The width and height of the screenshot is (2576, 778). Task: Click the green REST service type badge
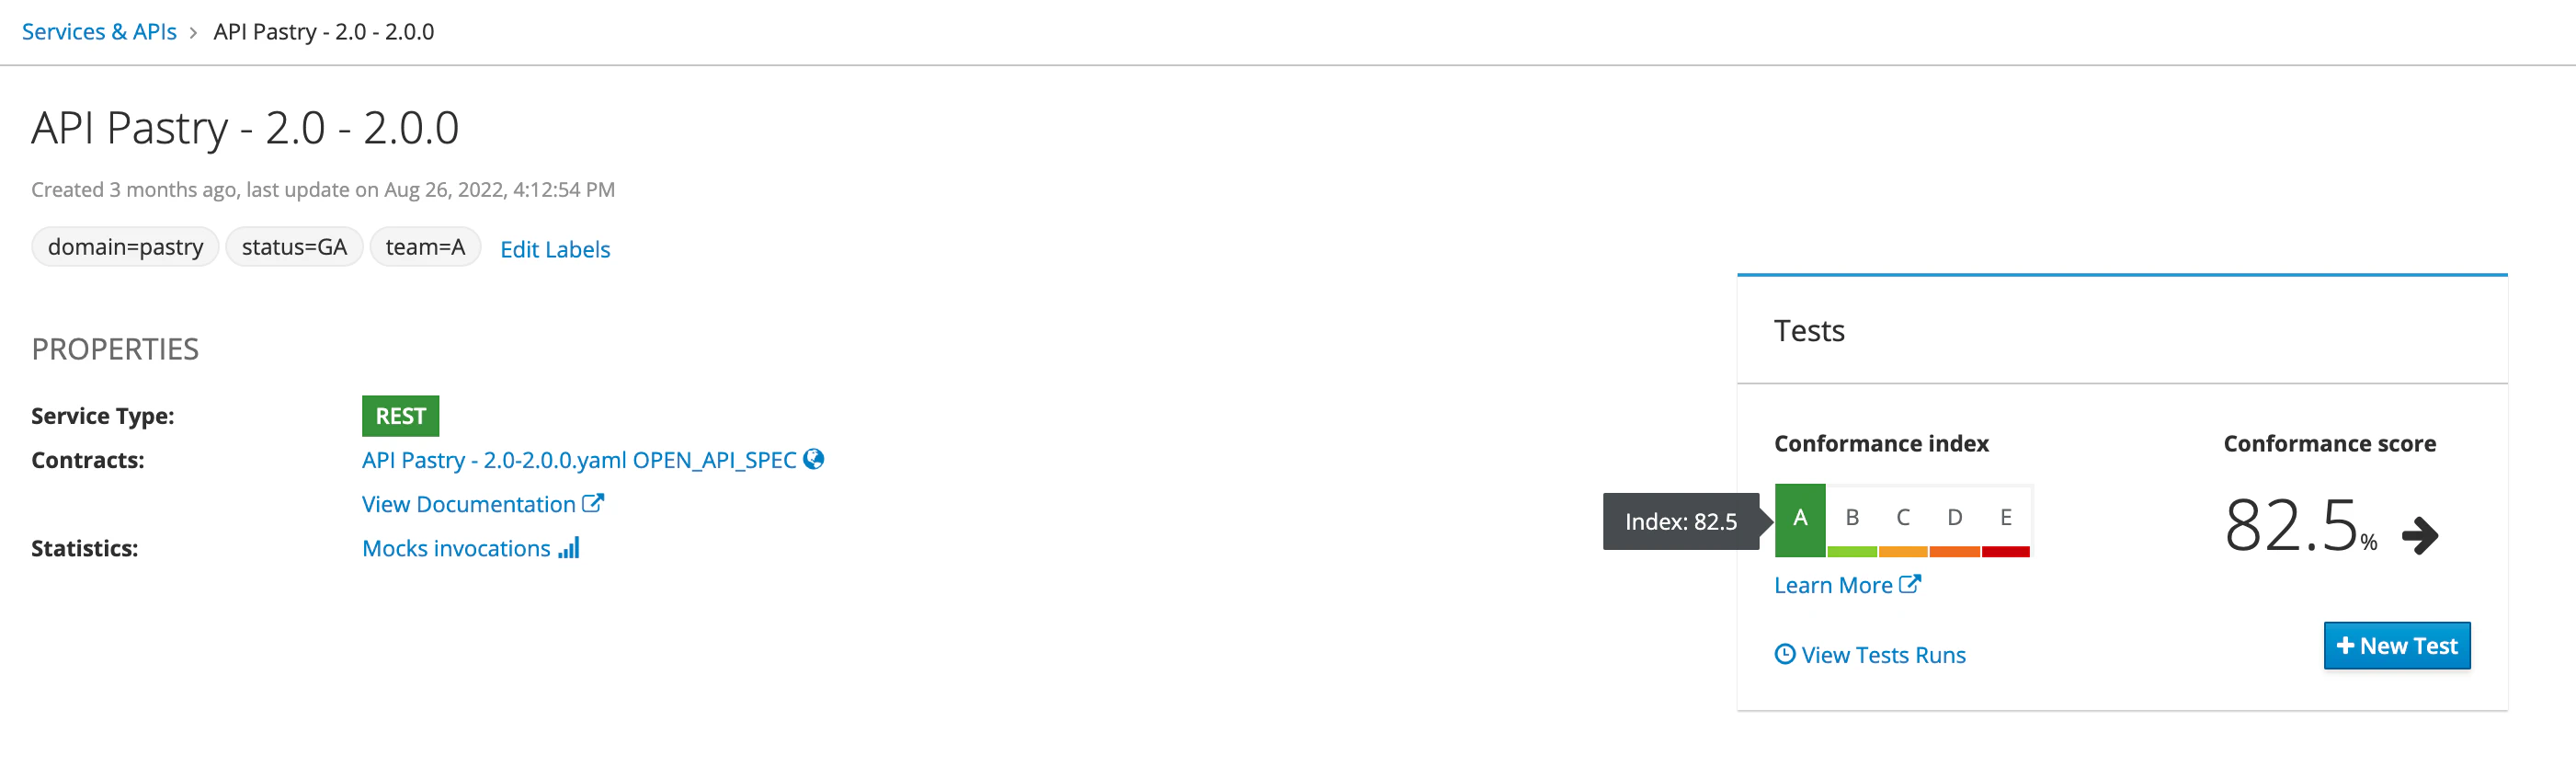(x=400, y=416)
